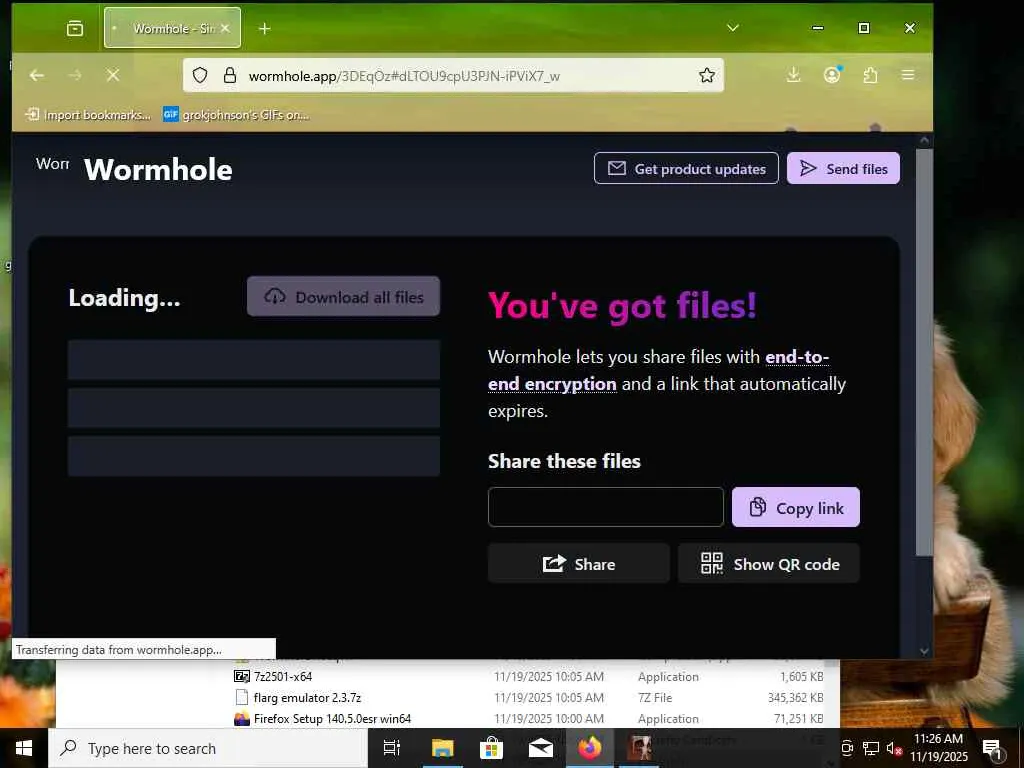Click the wormhole.app address bar URL
The width and height of the screenshot is (1024, 768).
(404, 76)
